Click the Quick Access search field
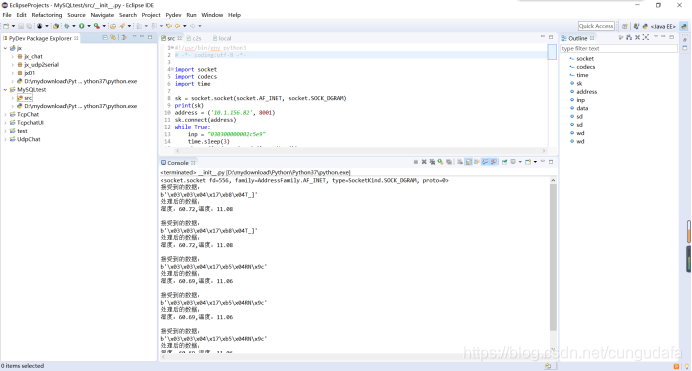 pos(596,26)
